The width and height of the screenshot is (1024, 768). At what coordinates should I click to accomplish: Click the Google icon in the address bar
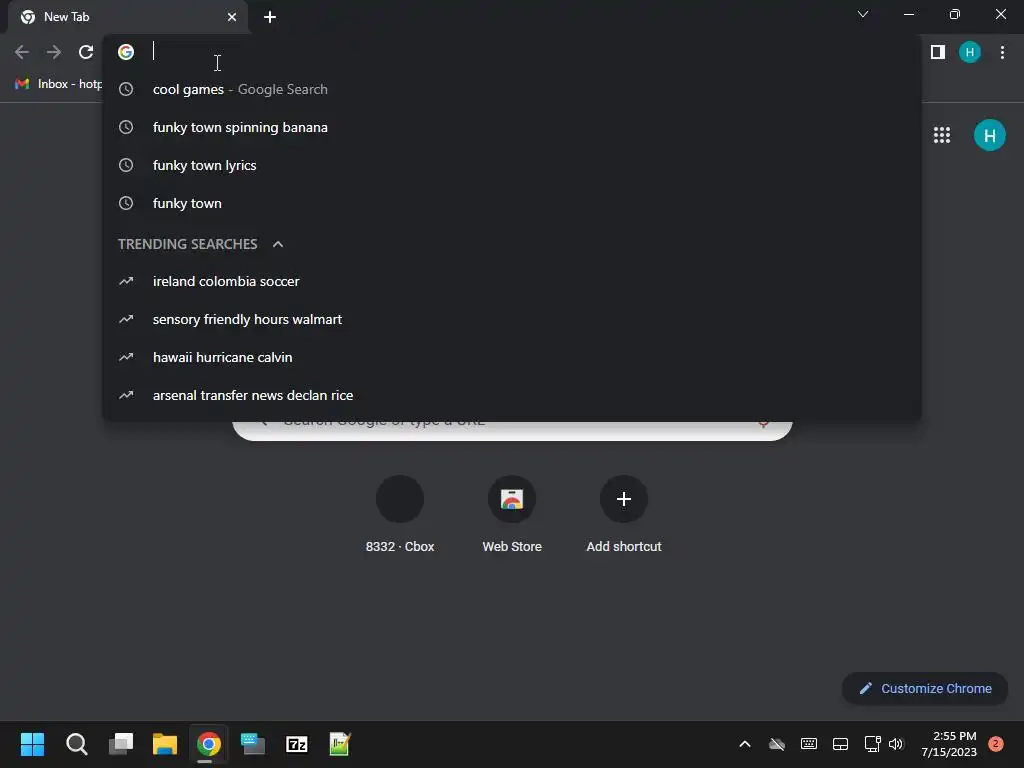click(x=126, y=52)
